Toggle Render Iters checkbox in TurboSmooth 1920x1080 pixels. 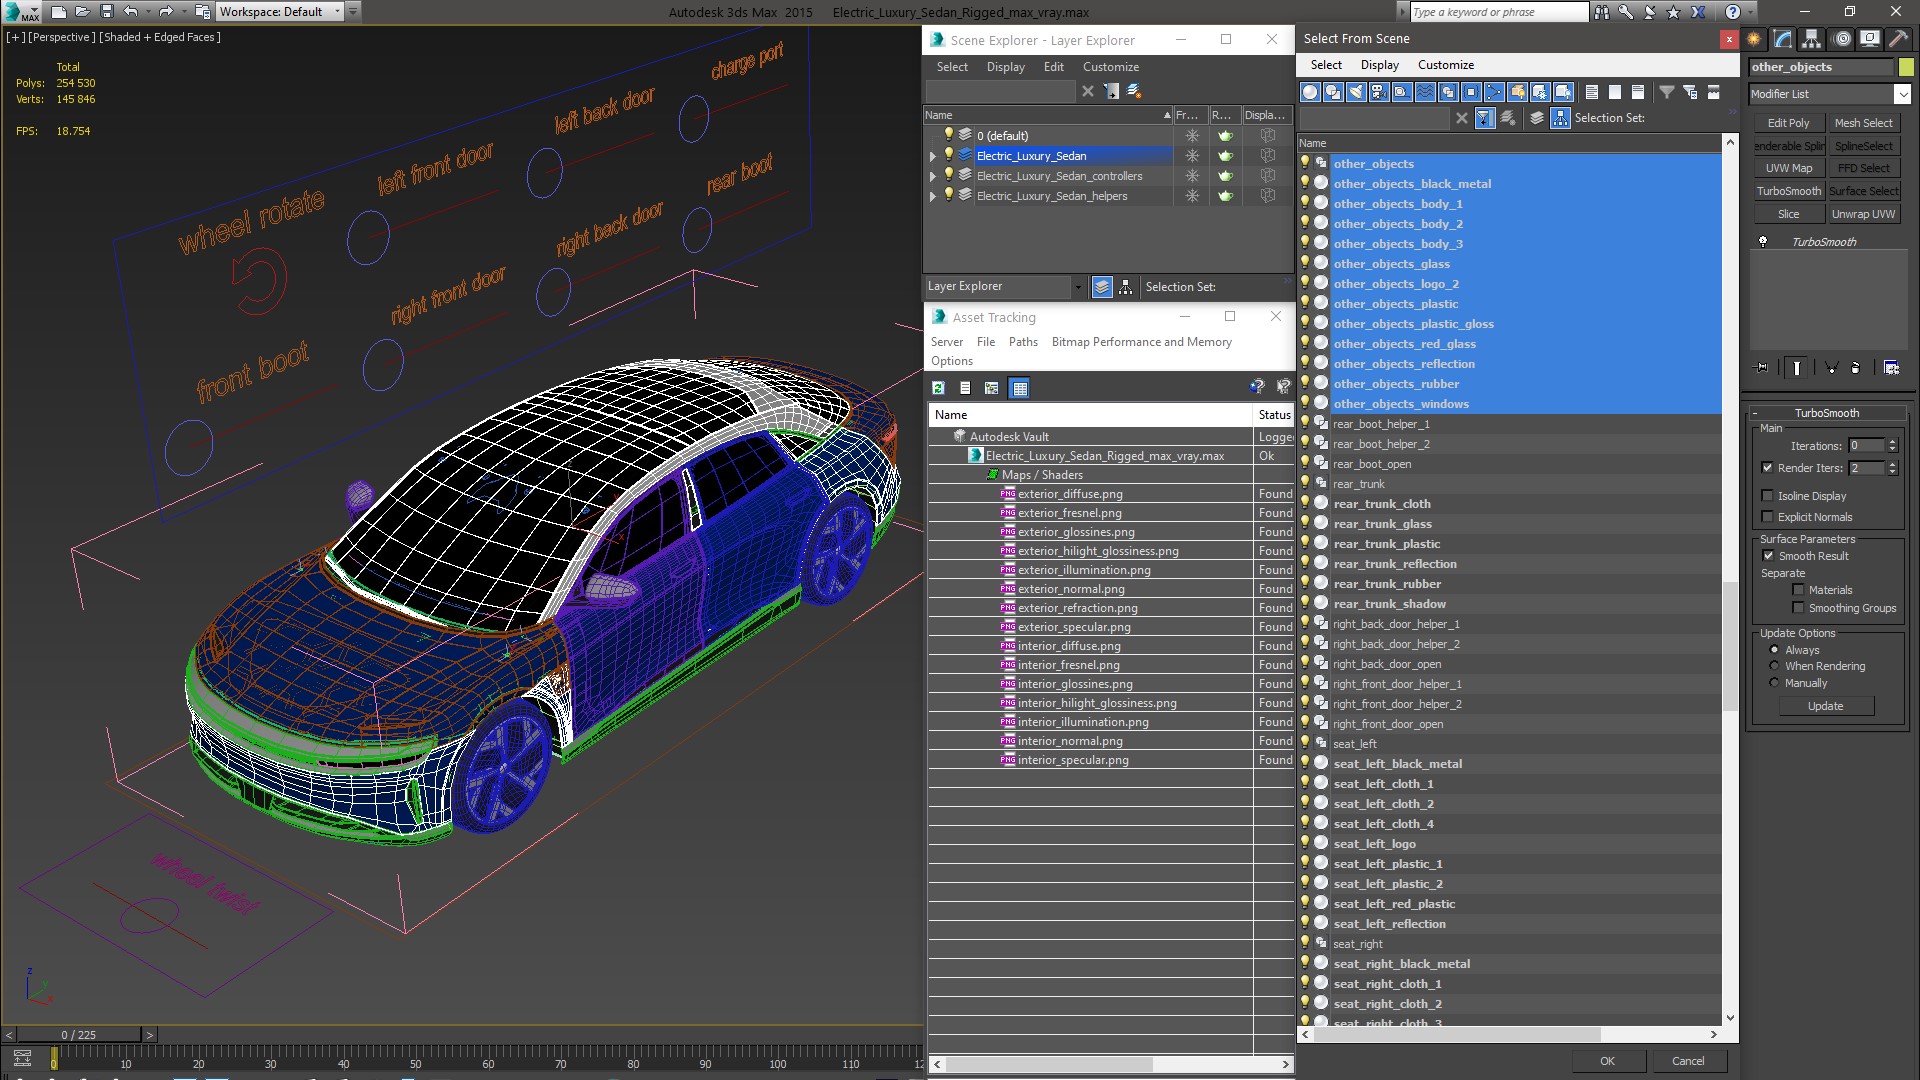coord(1767,468)
